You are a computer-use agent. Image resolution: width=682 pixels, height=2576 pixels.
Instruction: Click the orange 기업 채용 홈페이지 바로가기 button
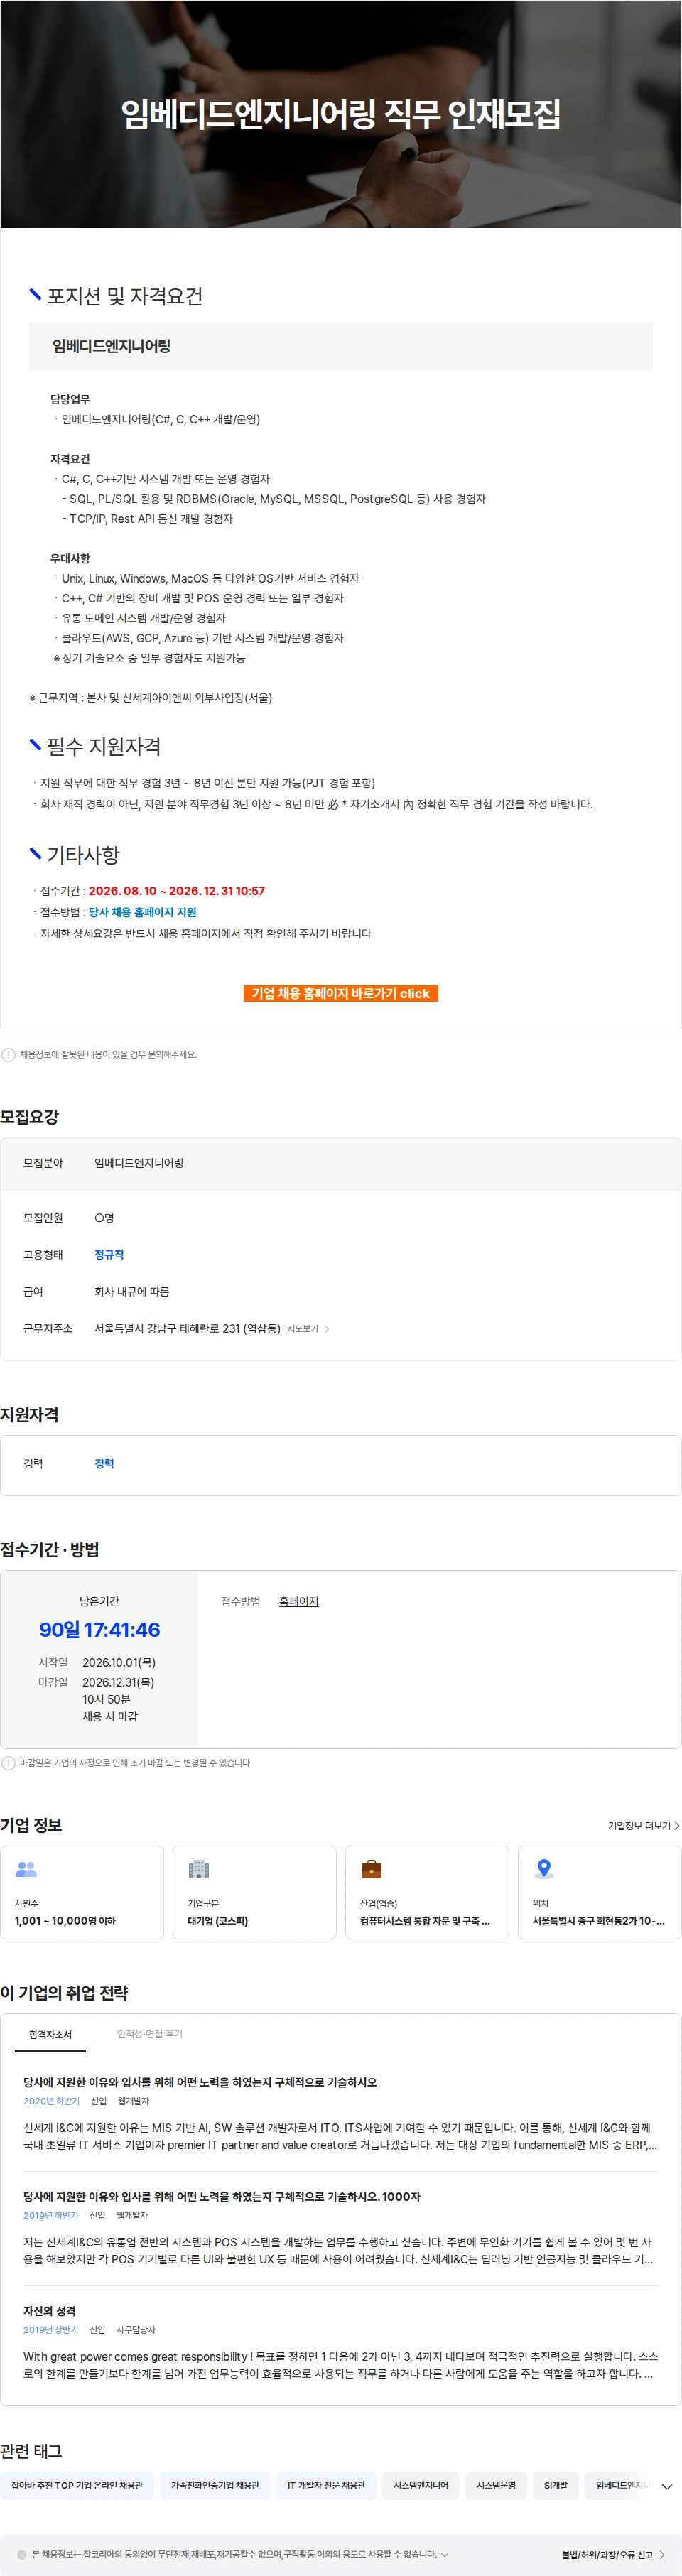(x=340, y=993)
